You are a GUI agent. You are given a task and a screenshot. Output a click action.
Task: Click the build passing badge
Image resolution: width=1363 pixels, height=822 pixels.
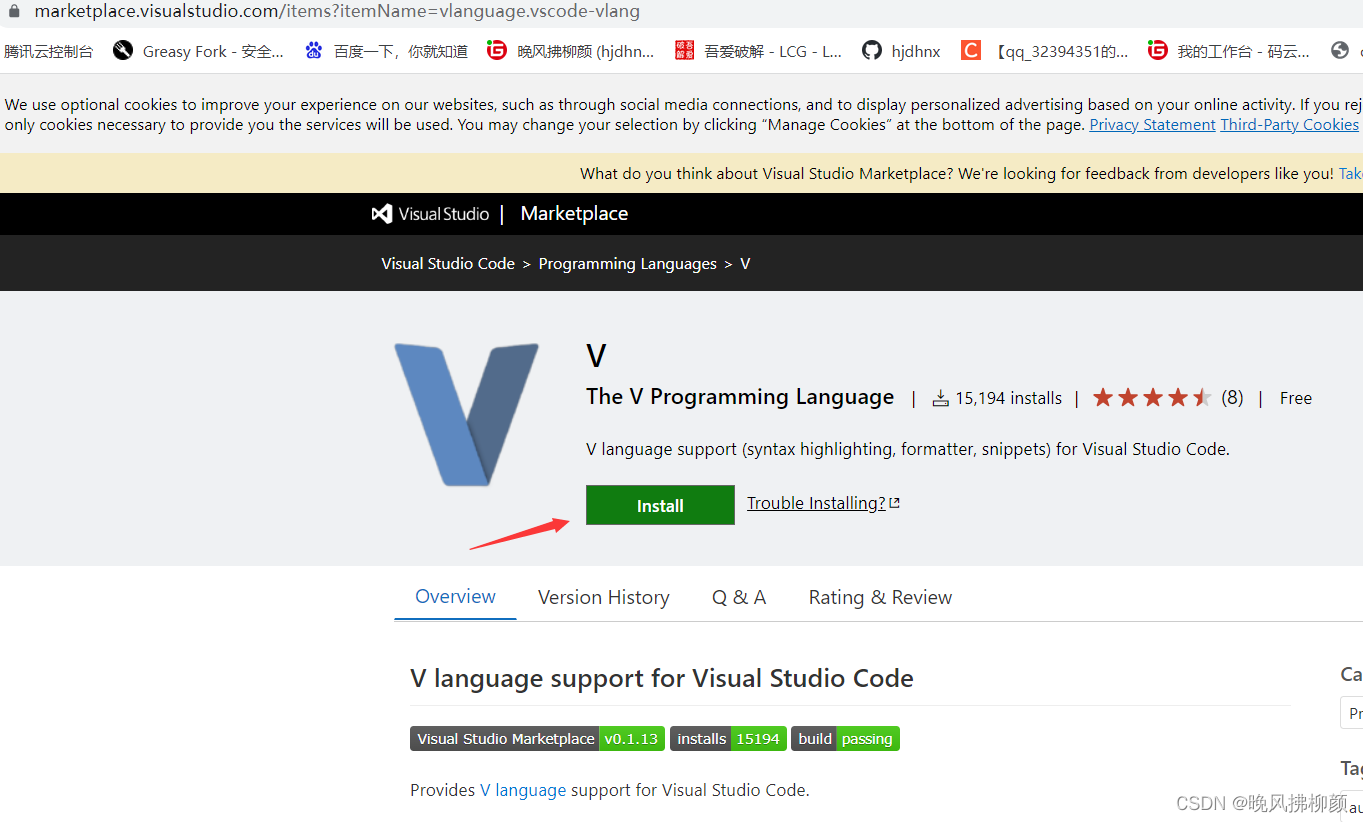pos(845,739)
